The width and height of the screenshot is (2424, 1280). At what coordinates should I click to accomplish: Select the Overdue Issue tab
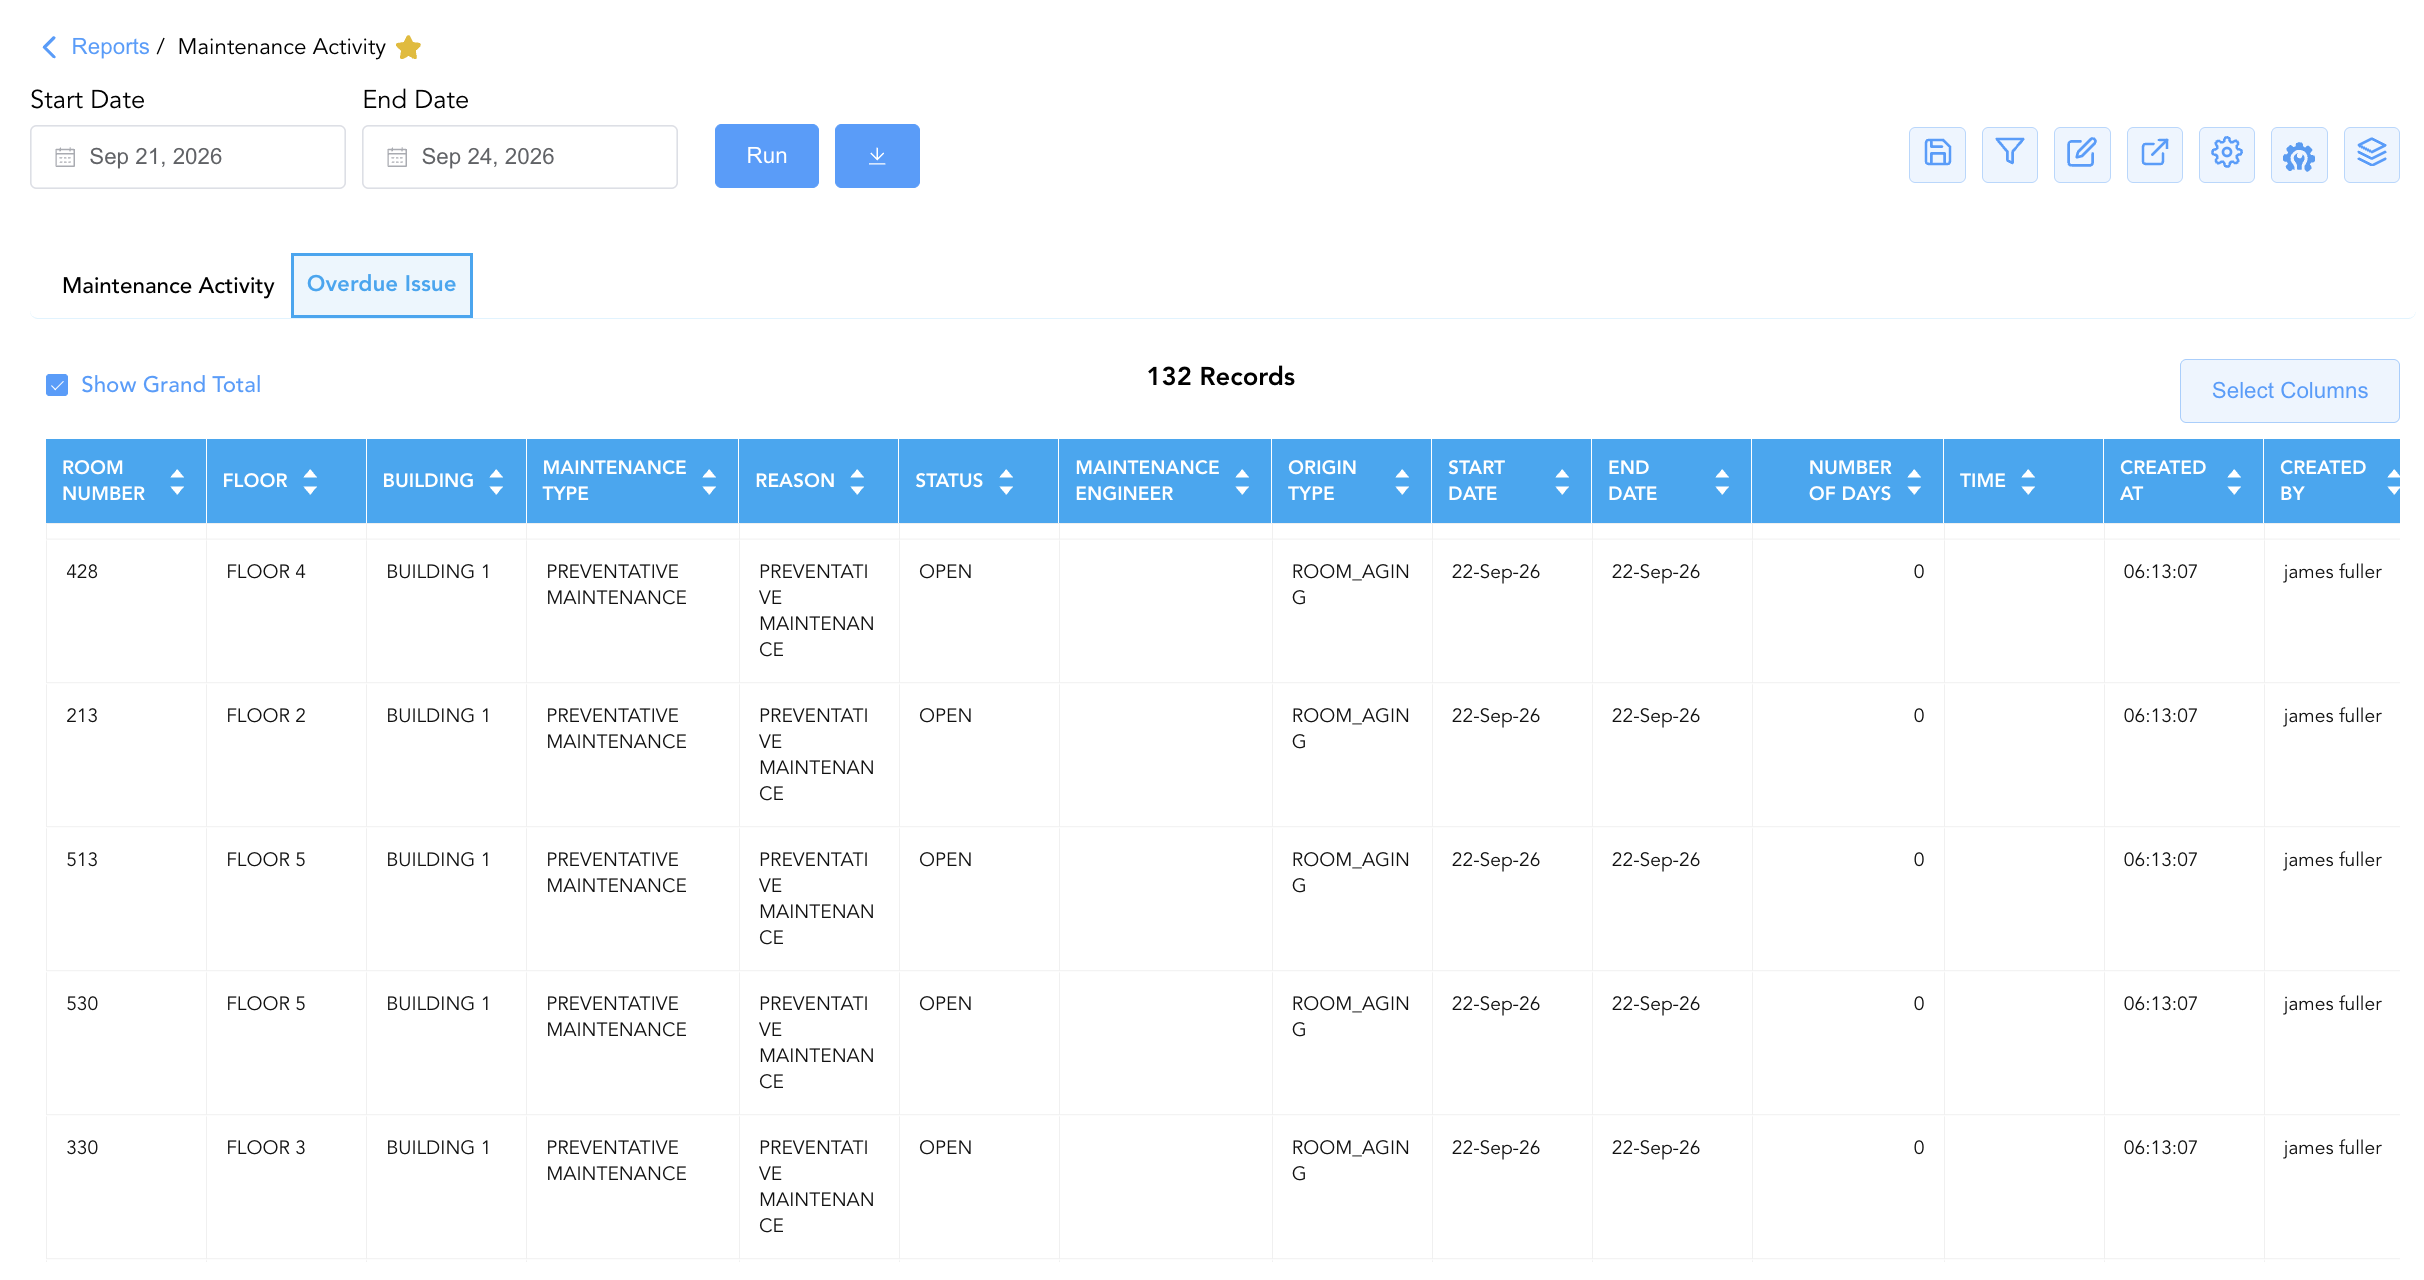[381, 285]
